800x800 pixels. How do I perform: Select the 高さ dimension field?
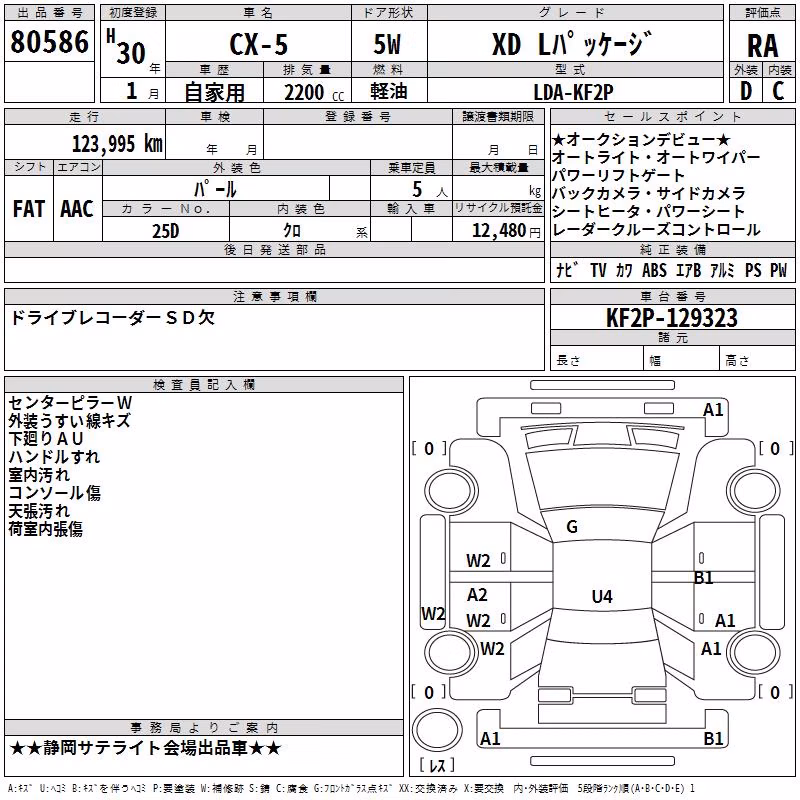pos(758,360)
